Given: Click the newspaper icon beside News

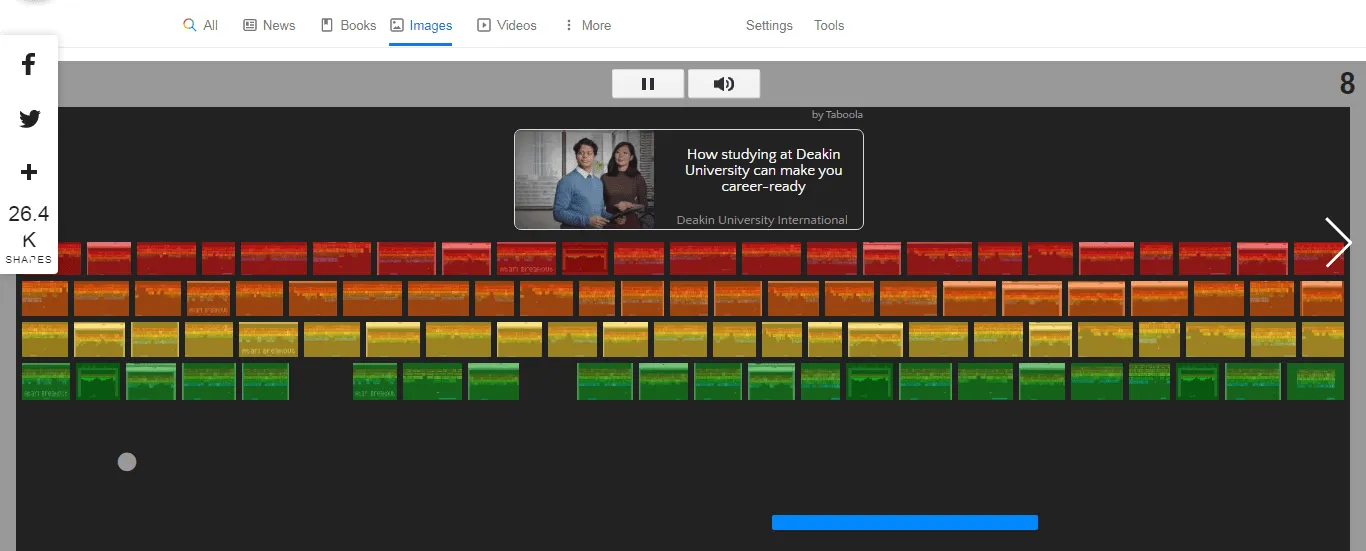Looking at the screenshot, I should 250,25.
